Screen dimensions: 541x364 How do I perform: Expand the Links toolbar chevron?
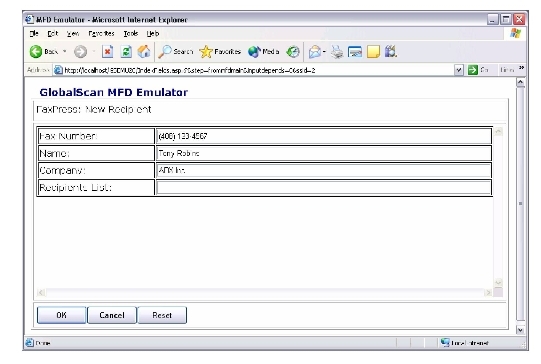(522, 68)
